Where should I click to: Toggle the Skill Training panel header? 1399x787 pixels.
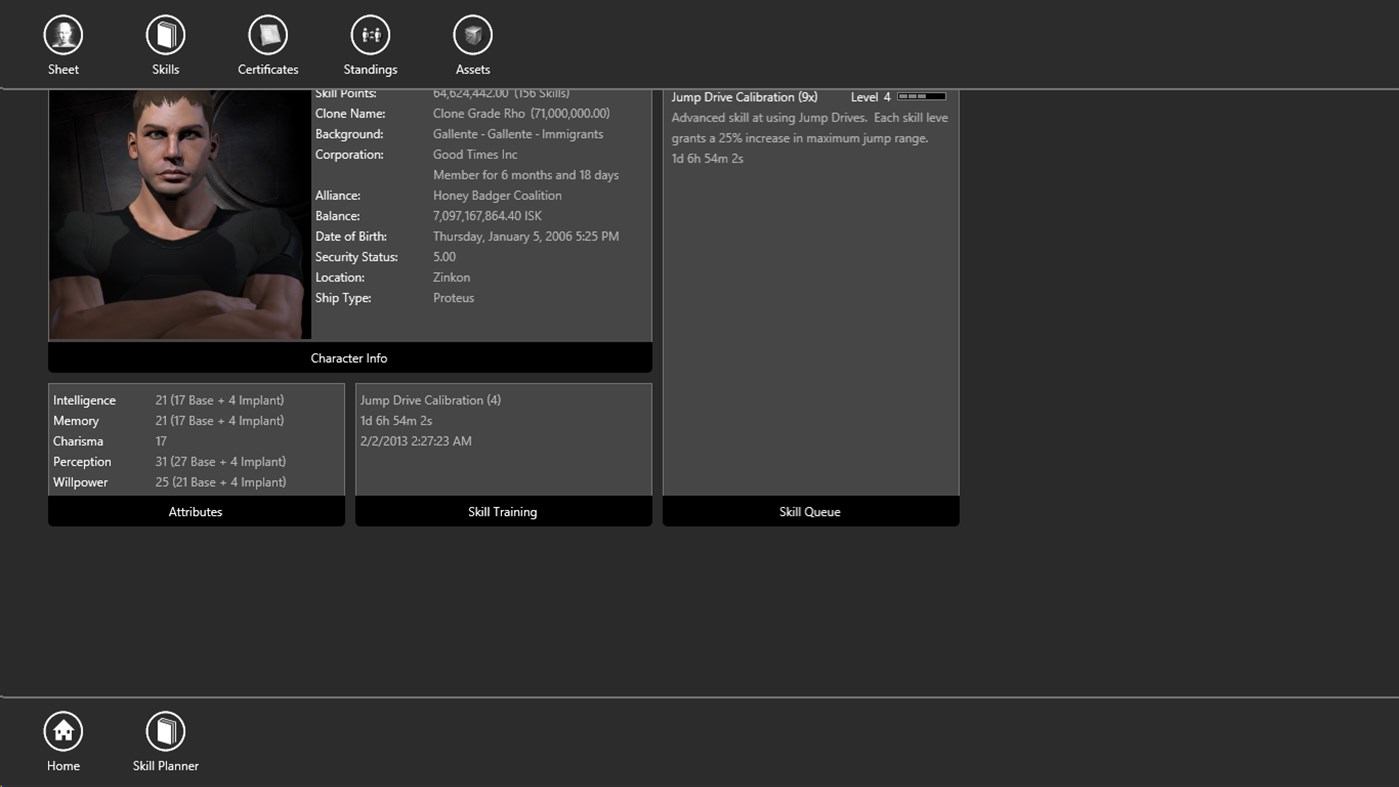[x=502, y=511]
